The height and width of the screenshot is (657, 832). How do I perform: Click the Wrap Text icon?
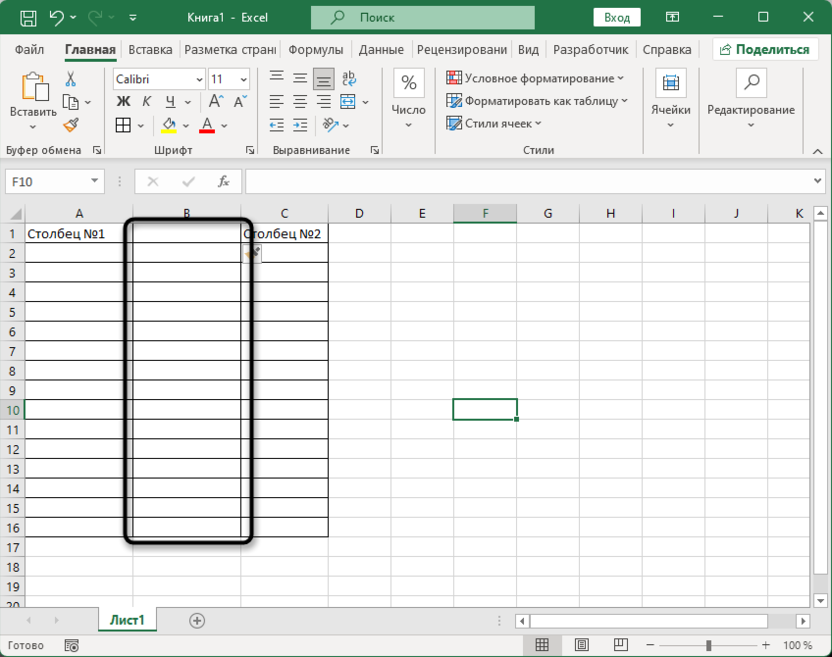[x=348, y=79]
